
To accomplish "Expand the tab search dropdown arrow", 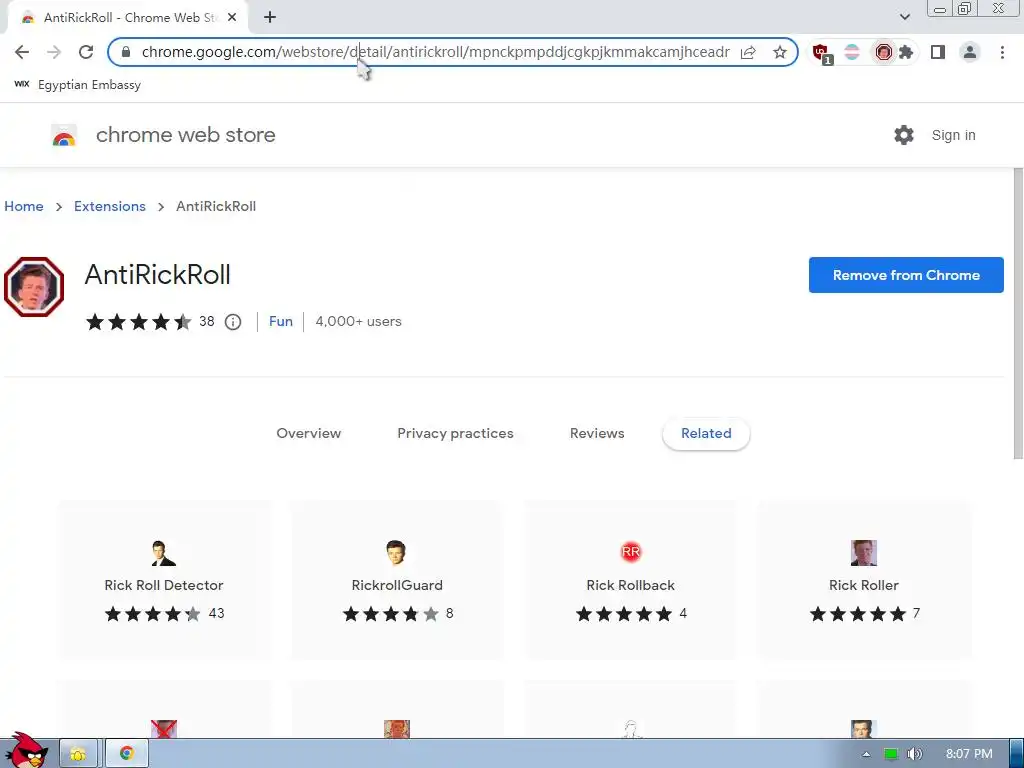I will [904, 17].
